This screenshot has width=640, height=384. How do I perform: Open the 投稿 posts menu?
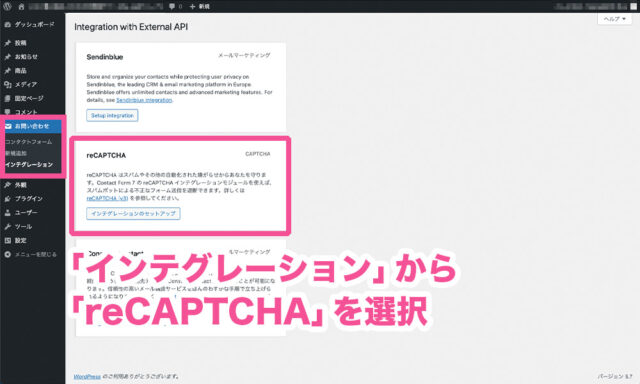coord(33,43)
